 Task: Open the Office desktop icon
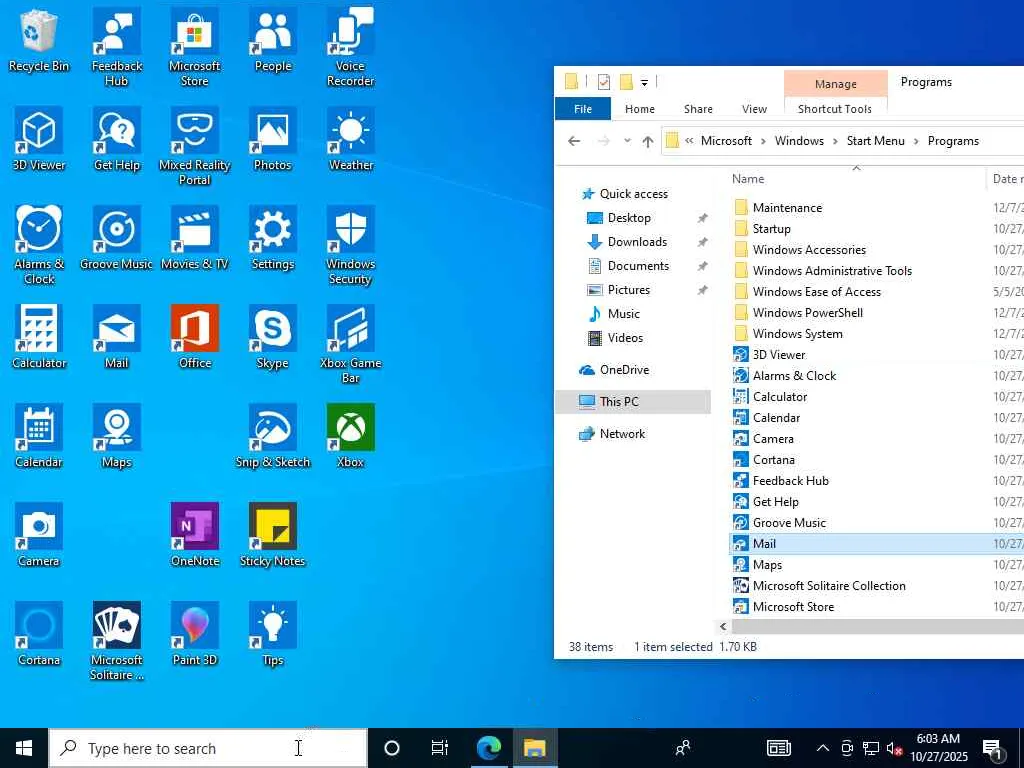click(x=195, y=337)
